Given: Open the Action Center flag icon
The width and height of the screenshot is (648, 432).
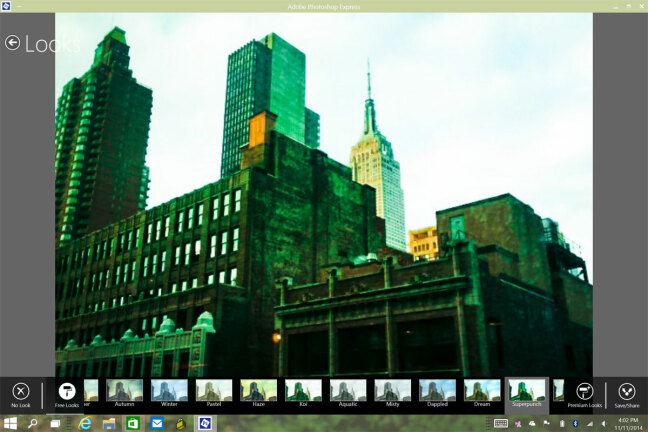Looking at the screenshot, I should tap(546, 423).
